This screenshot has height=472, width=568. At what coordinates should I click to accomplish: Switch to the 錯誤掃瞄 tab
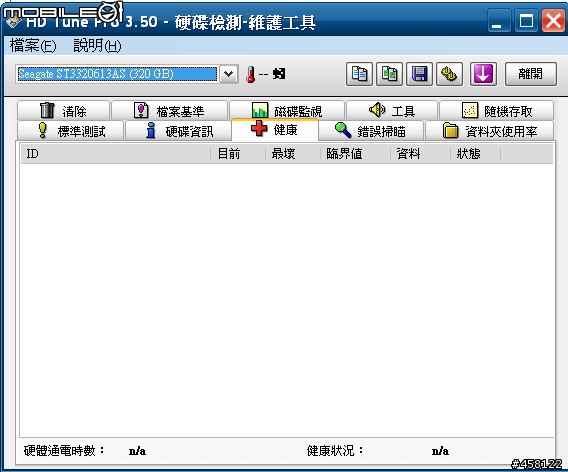point(371,131)
